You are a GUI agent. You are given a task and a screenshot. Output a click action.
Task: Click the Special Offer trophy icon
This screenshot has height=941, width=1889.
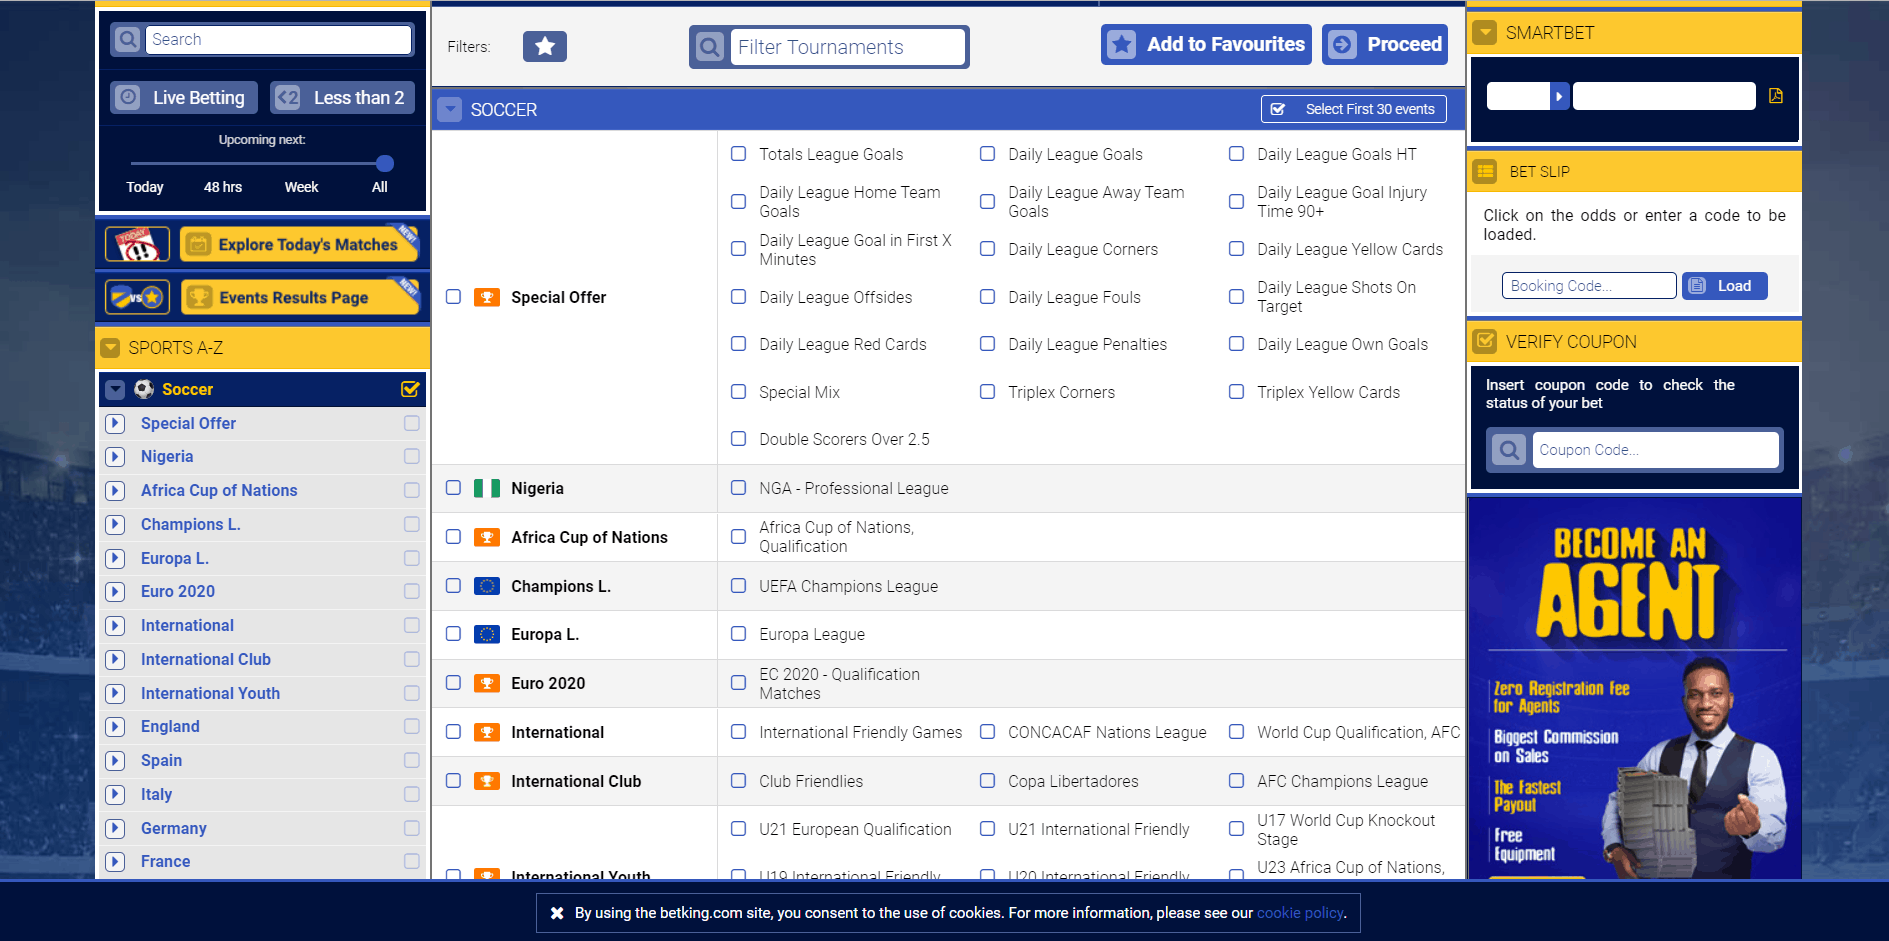(x=487, y=297)
